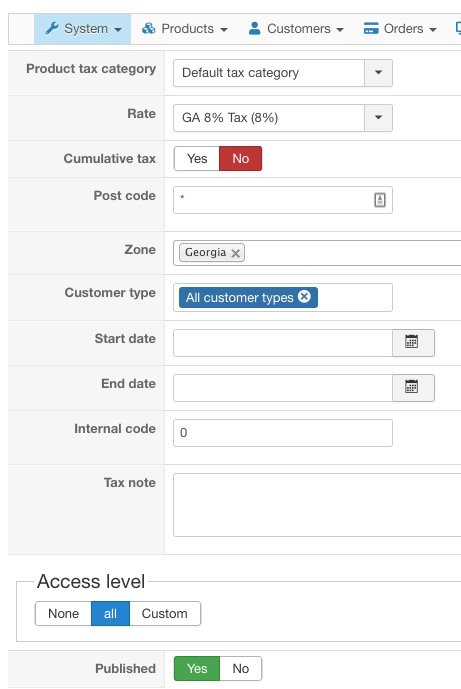Image resolution: width=461 pixels, height=689 pixels.
Task: Open the End date calendar picker
Action: point(413,388)
